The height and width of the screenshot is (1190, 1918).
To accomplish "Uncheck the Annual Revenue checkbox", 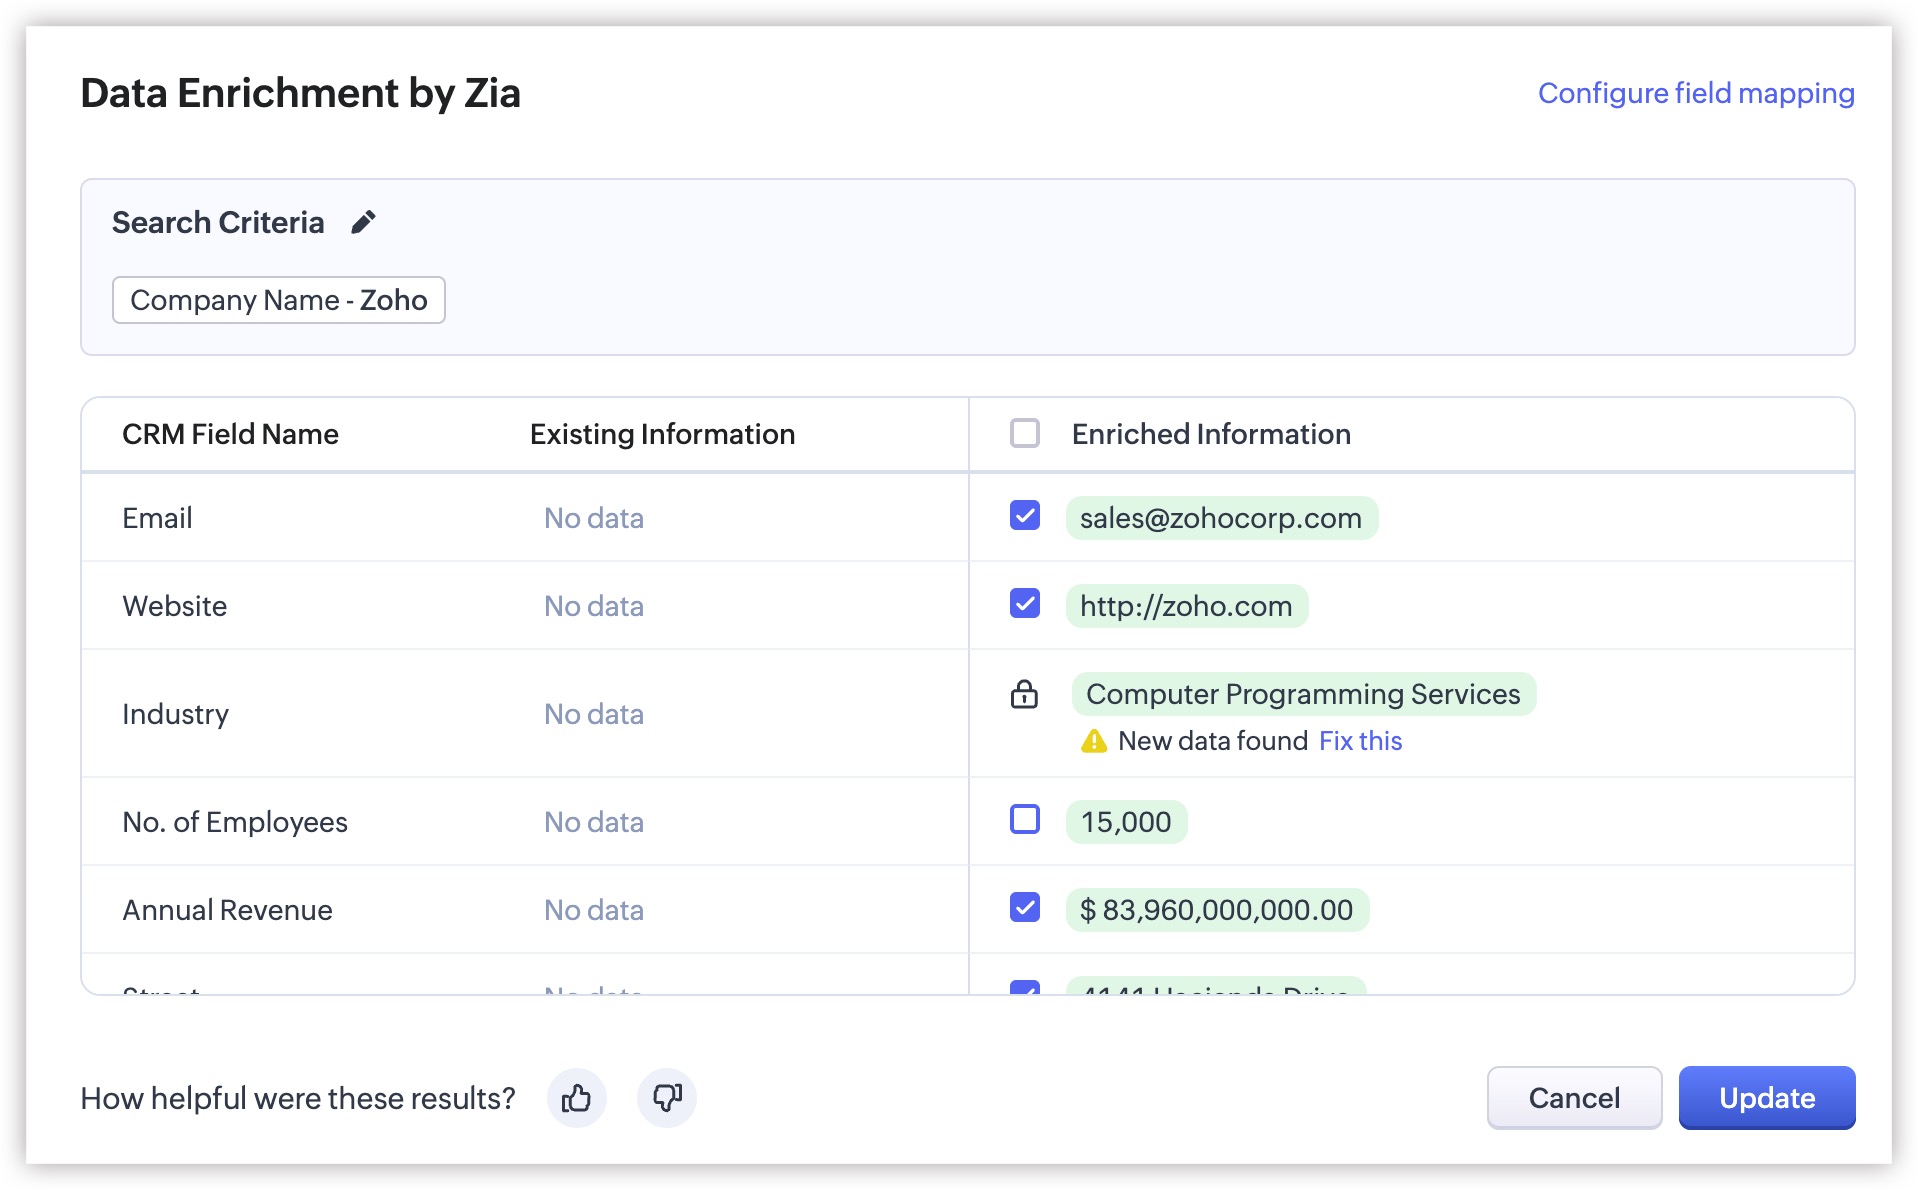I will 1024,908.
